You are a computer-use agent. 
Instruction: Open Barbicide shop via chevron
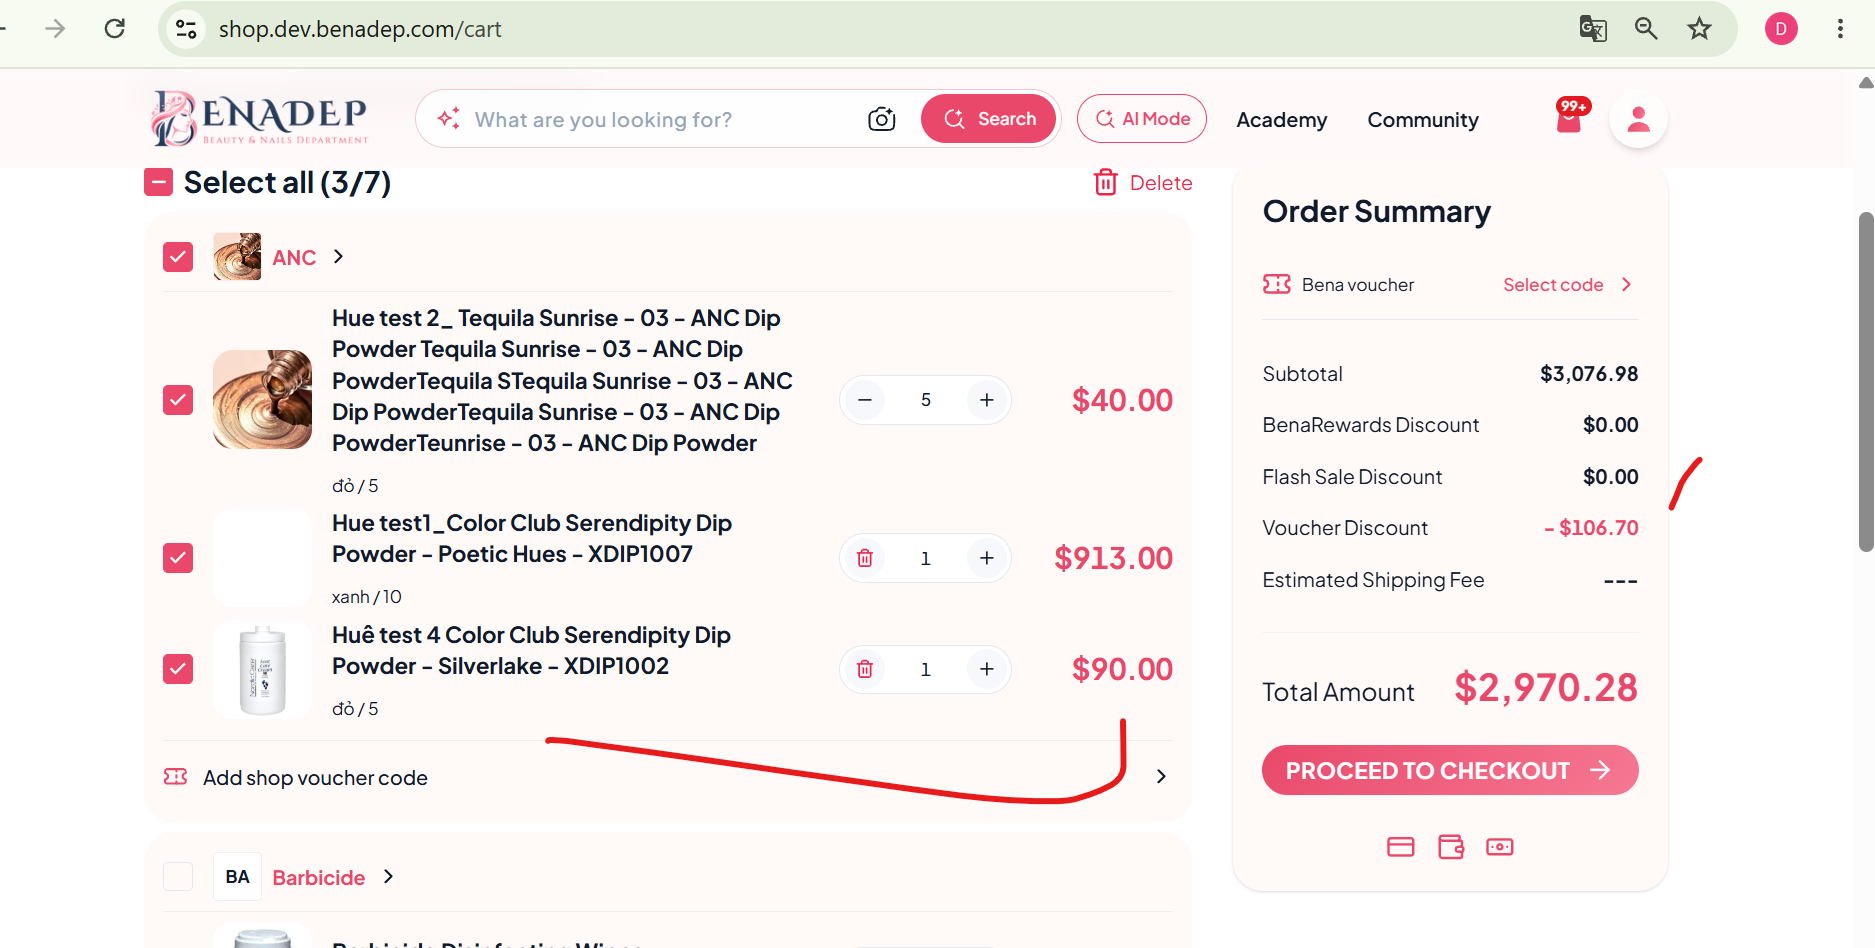(389, 877)
